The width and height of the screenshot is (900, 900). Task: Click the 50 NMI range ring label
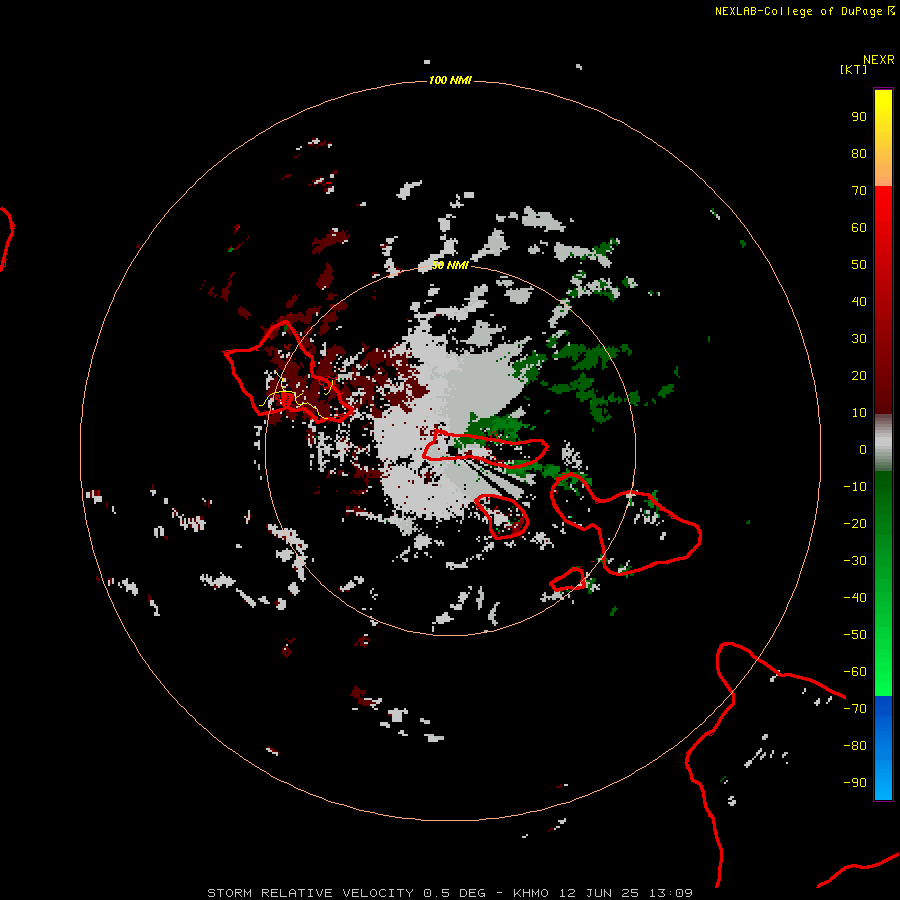[449, 265]
